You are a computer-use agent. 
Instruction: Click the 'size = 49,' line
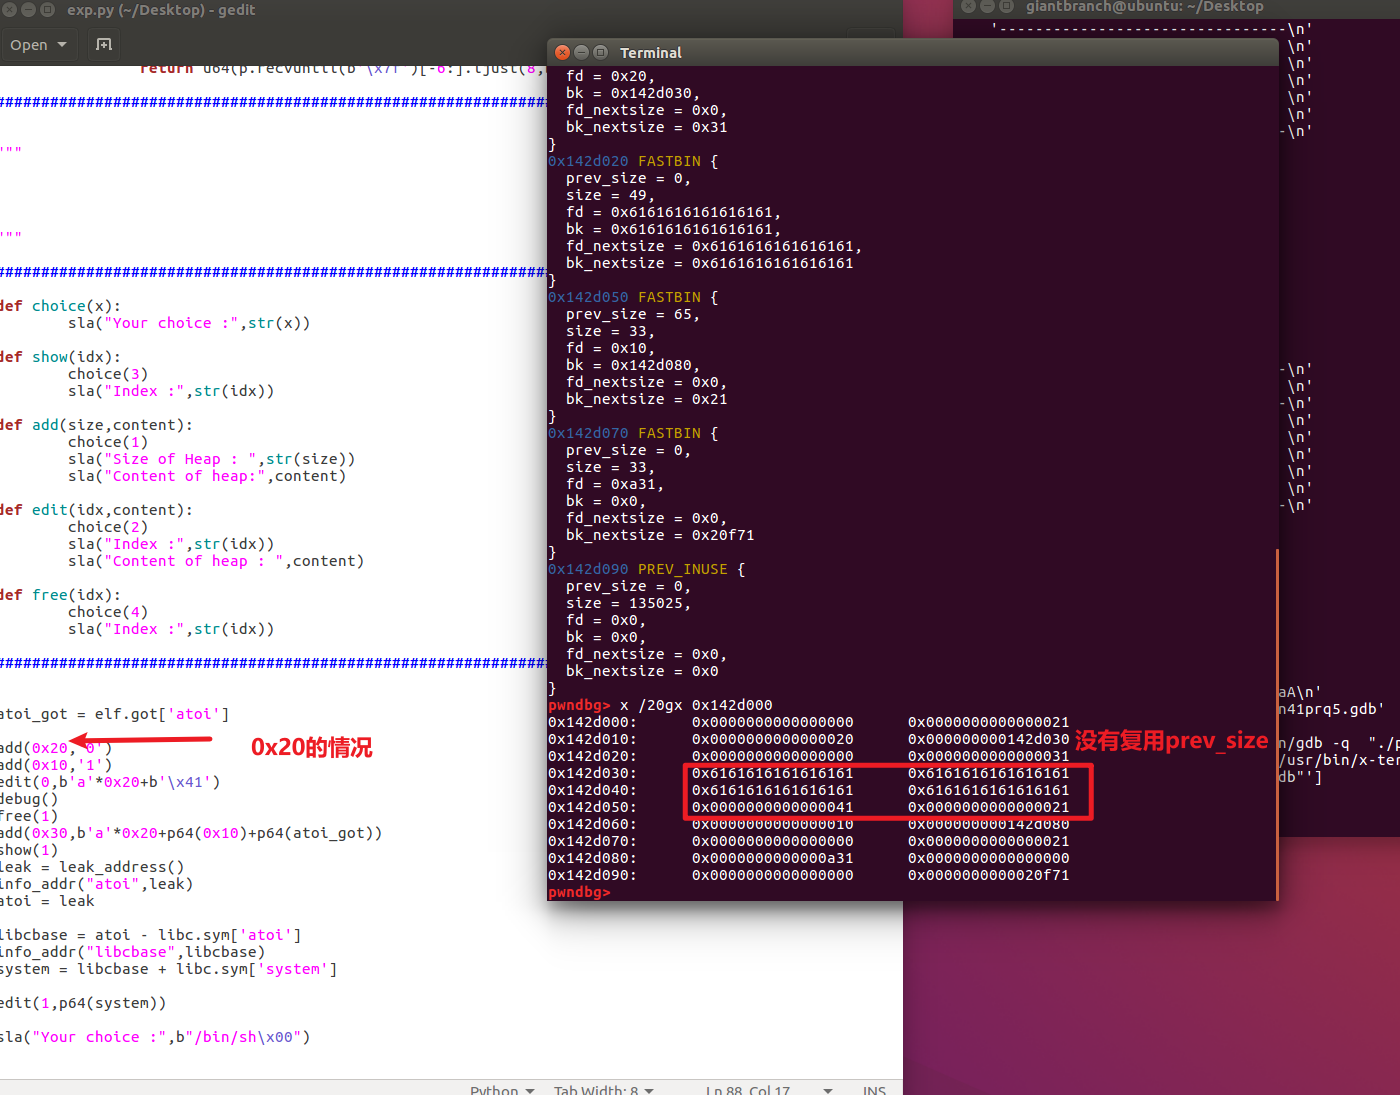pos(610,195)
